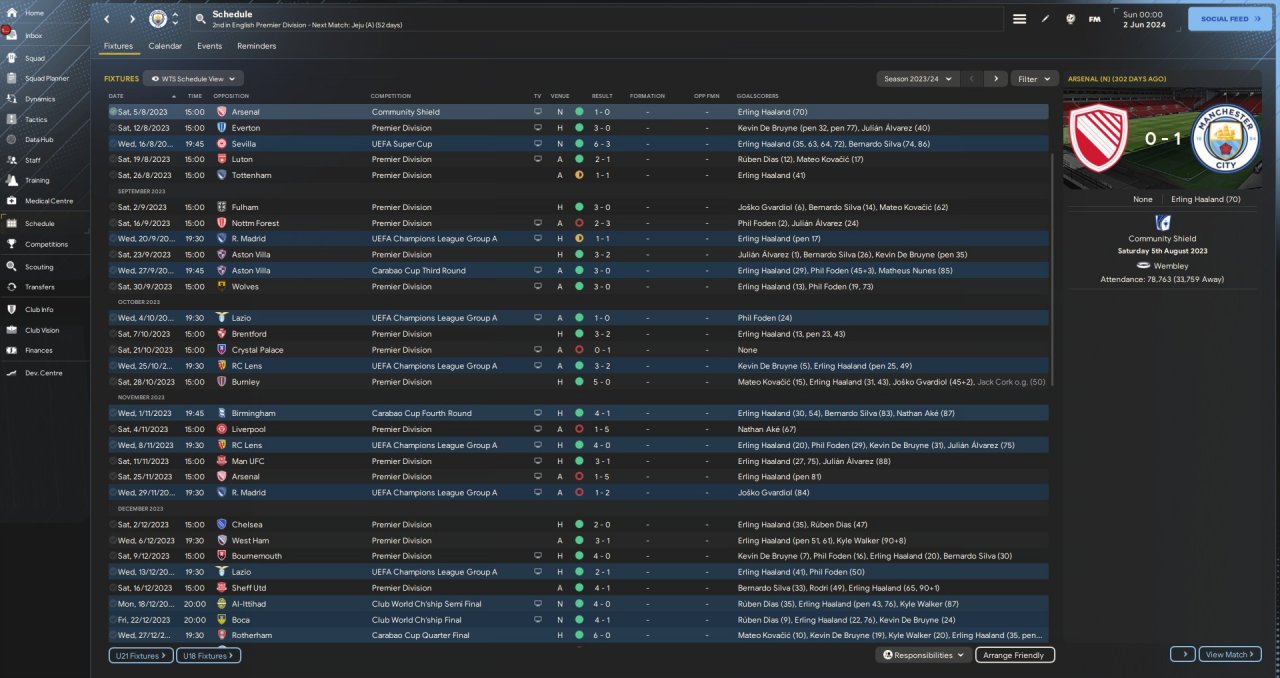Open the Tactics sidebar icon
The width and height of the screenshot is (1280, 678).
[x=11, y=119]
